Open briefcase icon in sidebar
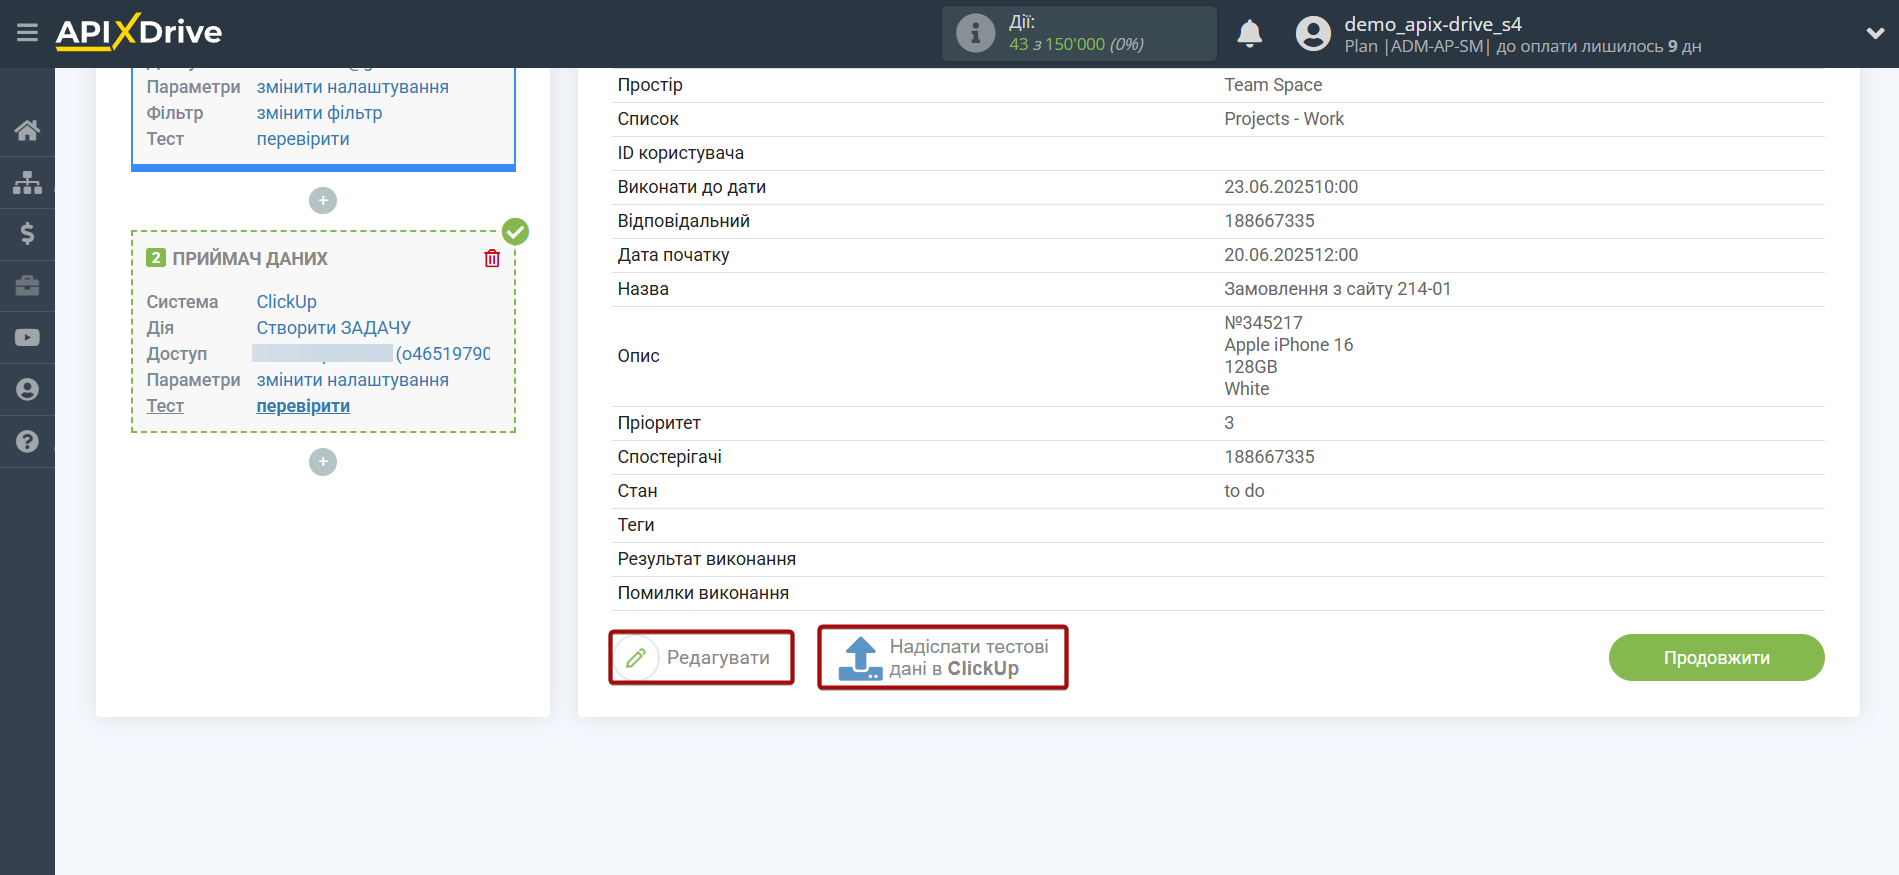This screenshot has height=875, width=1899. [x=27, y=285]
